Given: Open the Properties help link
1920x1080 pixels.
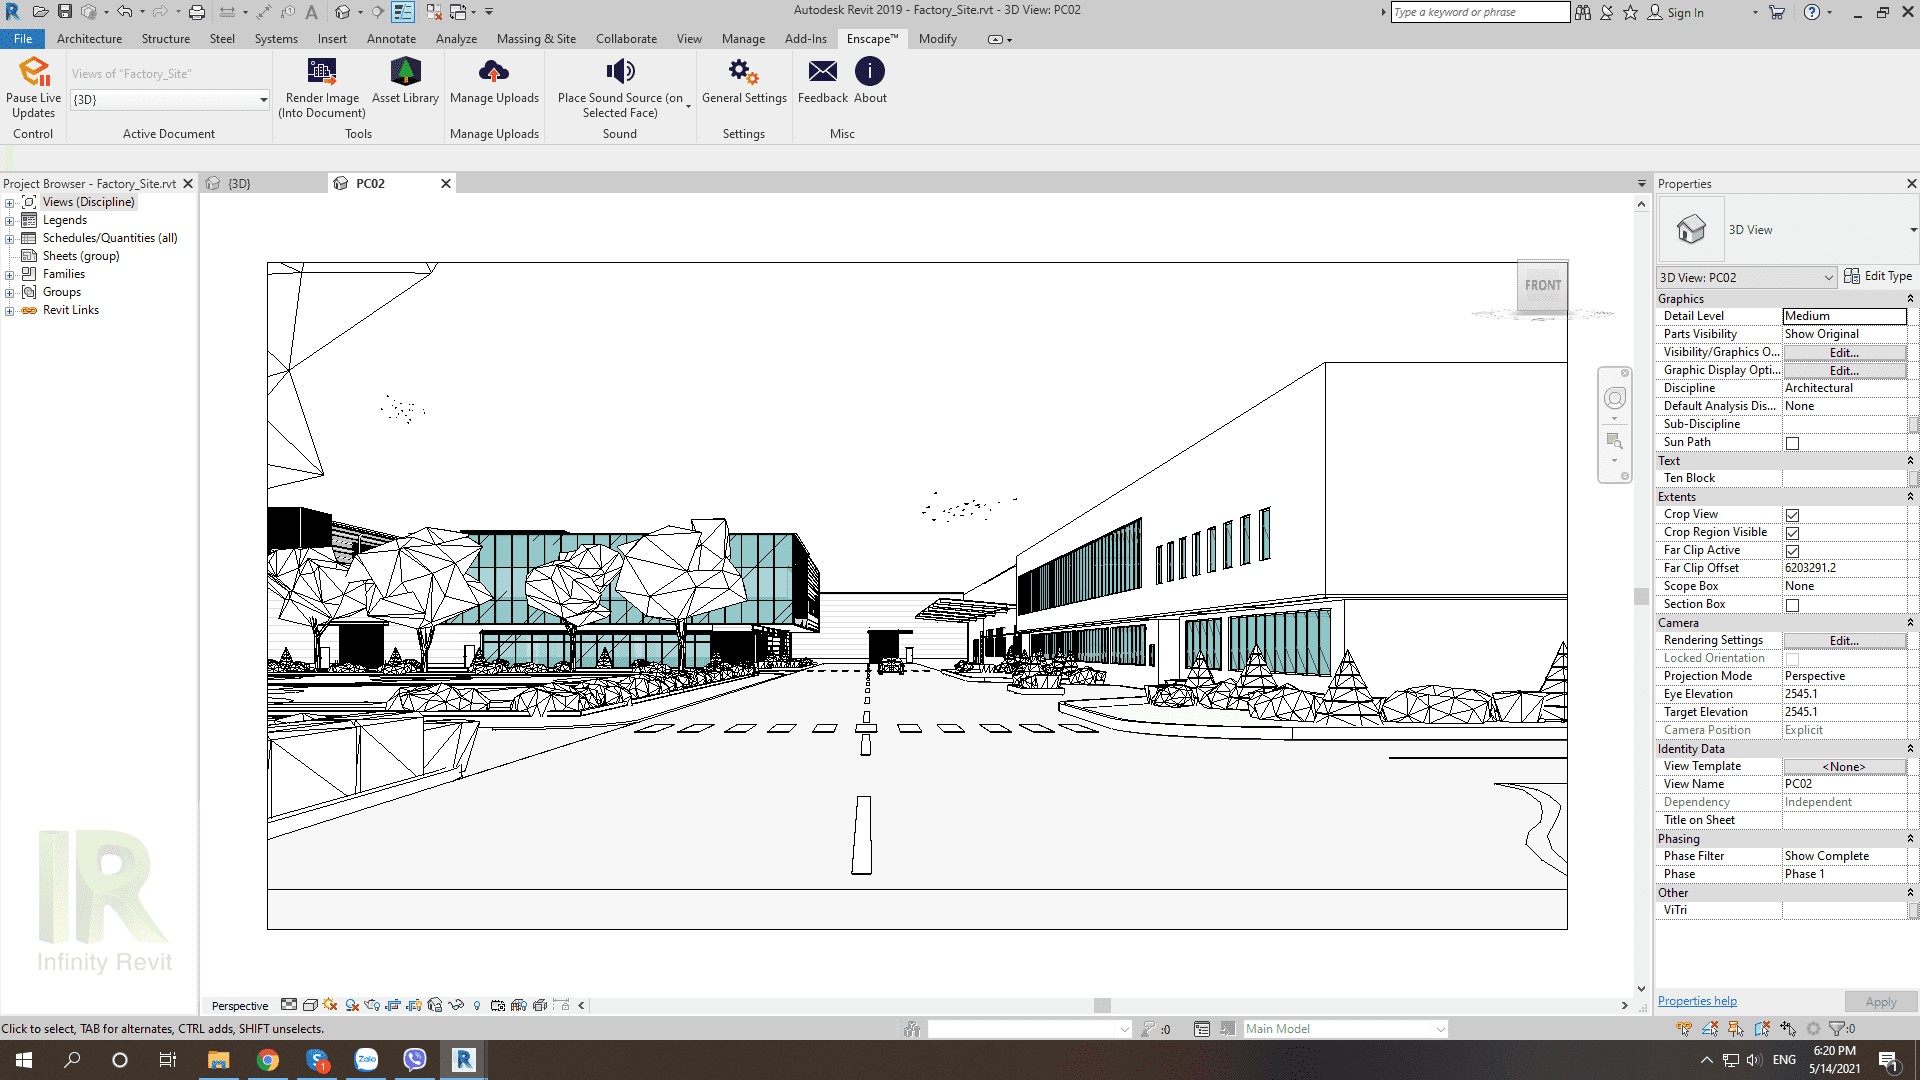Looking at the screenshot, I should [x=1696, y=1001].
